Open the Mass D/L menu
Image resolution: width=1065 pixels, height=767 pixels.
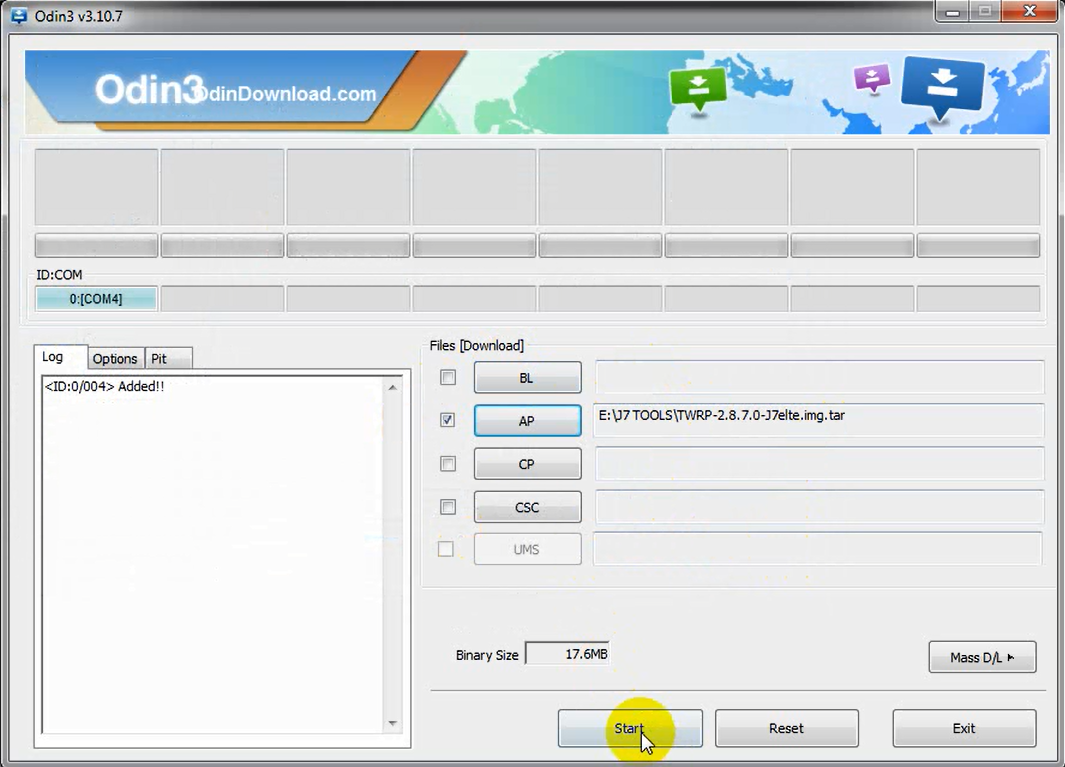pyautogui.click(x=982, y=657)
